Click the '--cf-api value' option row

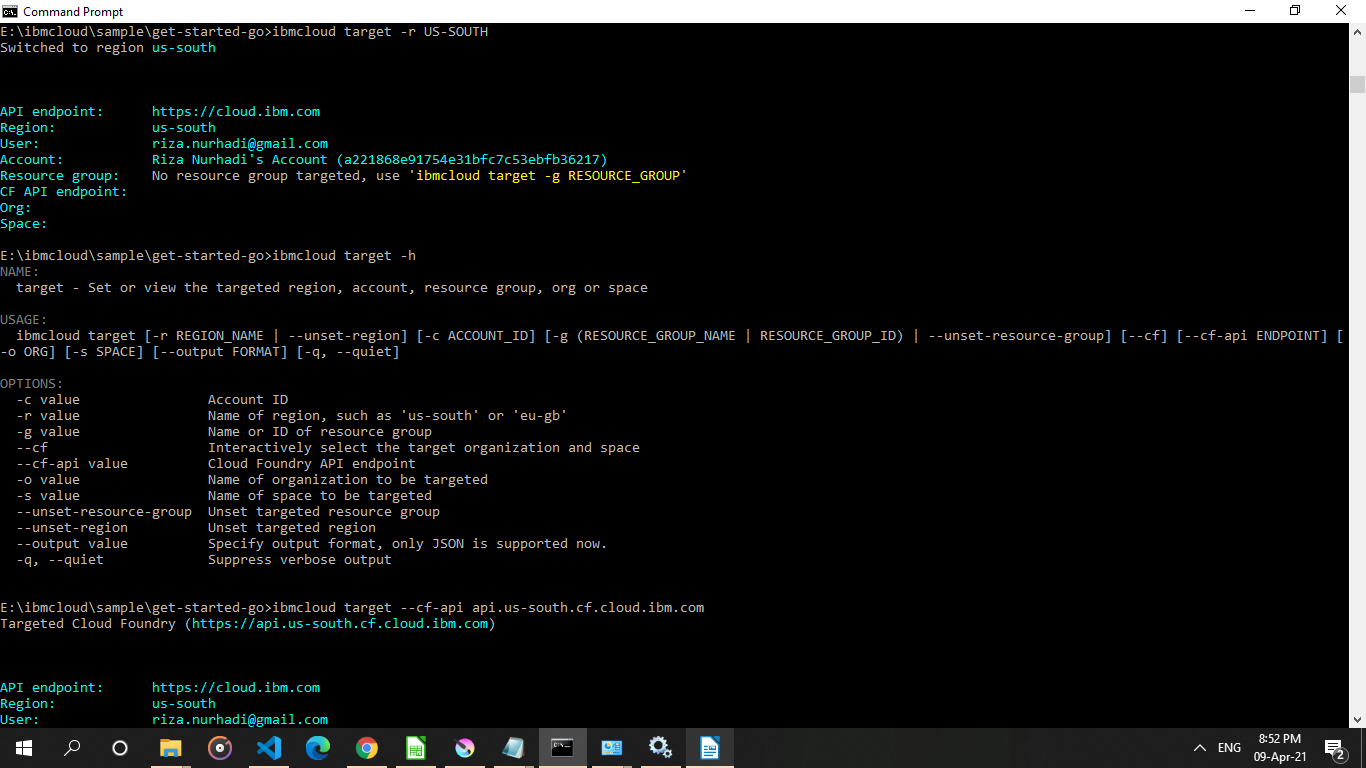tap(216, 464)
